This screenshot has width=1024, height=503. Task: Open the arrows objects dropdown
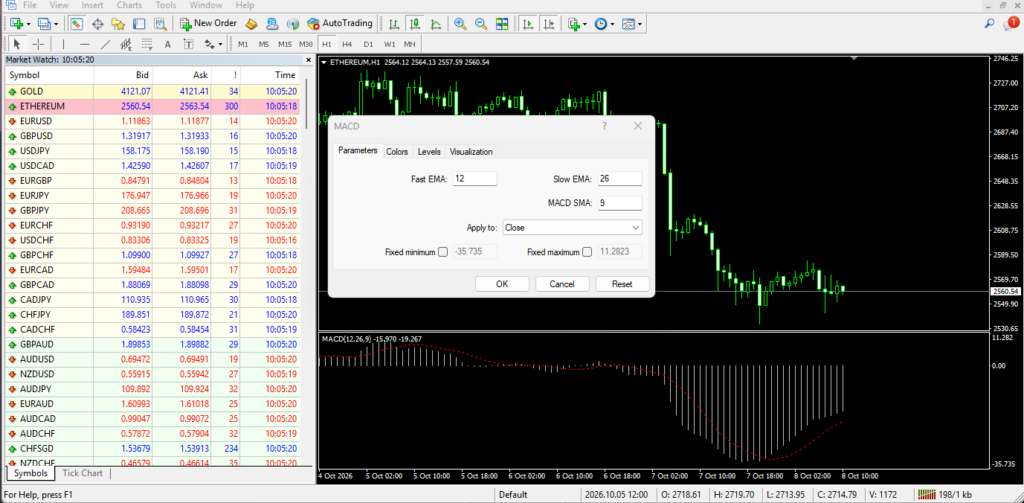[x=213, y=44]
